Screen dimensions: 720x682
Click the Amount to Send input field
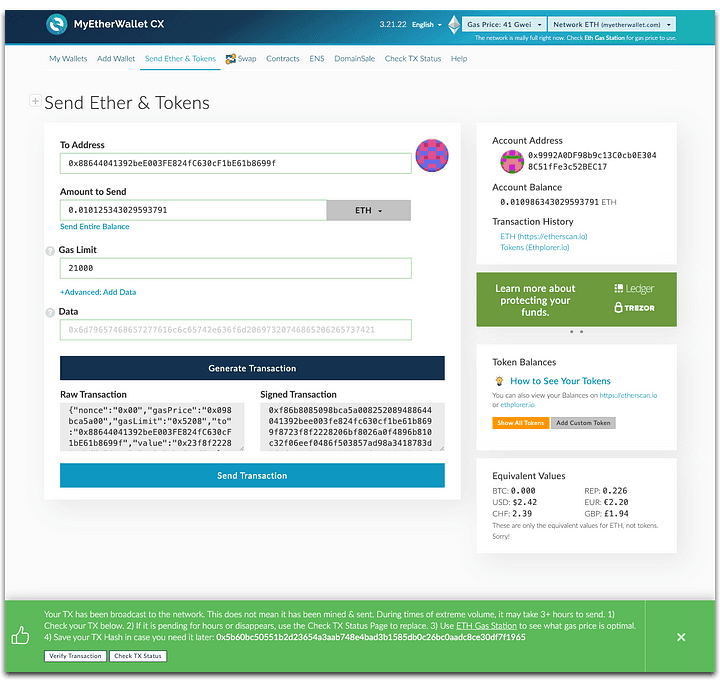(193, 210)
